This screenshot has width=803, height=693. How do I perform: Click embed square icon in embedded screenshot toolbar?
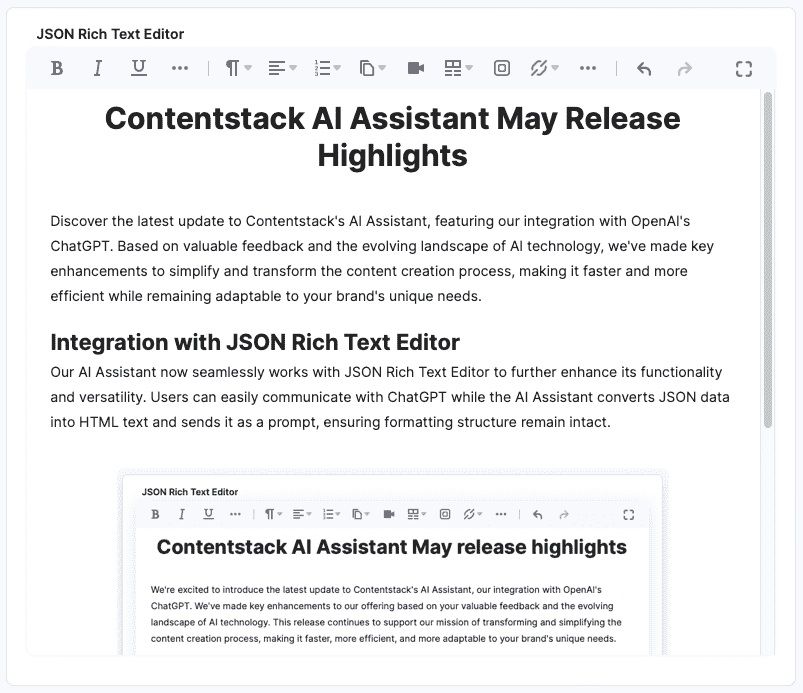tap(445, 514)
